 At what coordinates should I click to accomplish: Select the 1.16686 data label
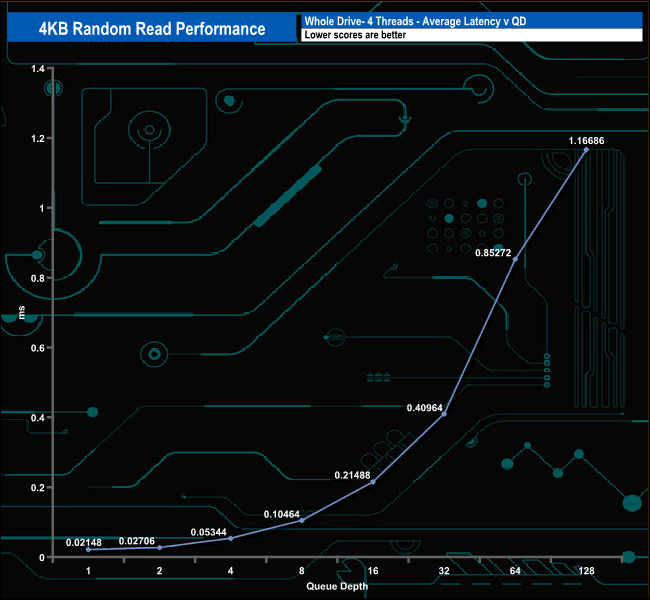coord(587,141)
